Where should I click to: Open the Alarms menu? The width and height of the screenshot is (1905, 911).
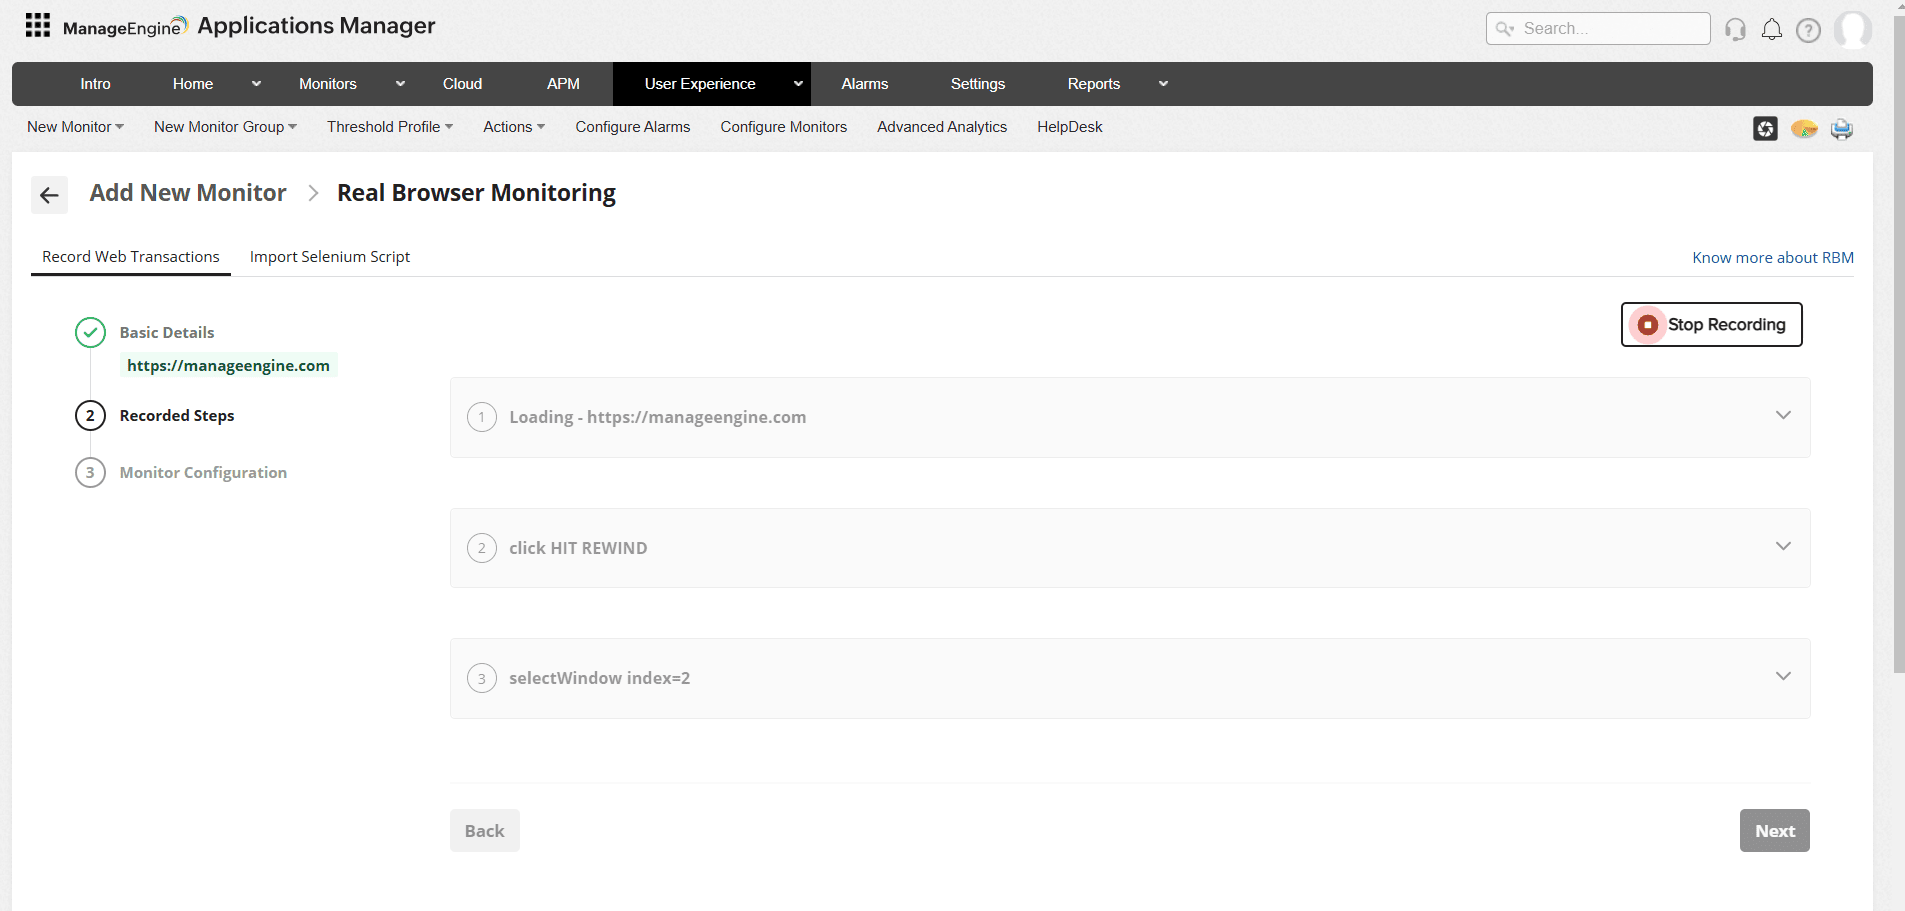[x=865, y=84]
